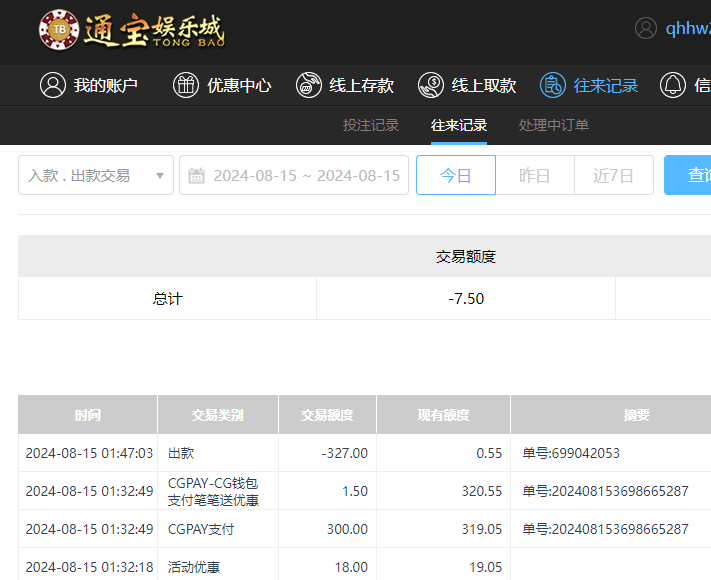Click the qhhw username link
The image size is (711, 580).
688,29
